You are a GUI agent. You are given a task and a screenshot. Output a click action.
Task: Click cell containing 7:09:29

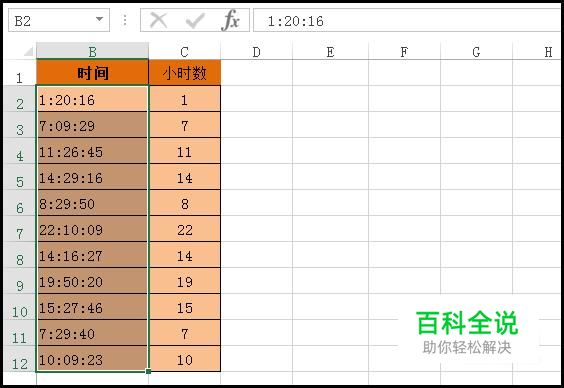click(x=92, y=125)
